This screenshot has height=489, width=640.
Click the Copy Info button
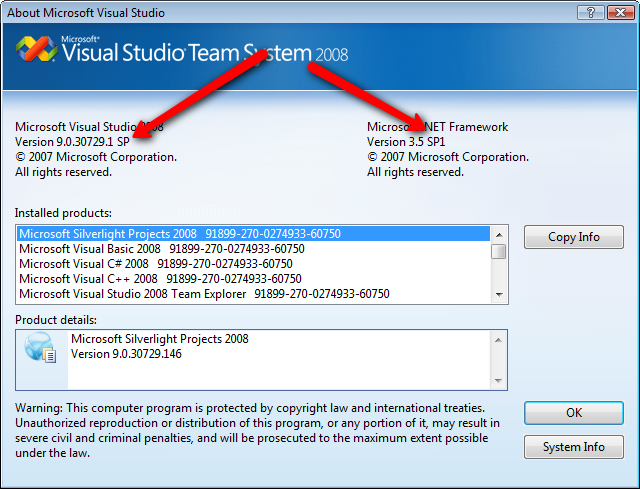point(573,237)
